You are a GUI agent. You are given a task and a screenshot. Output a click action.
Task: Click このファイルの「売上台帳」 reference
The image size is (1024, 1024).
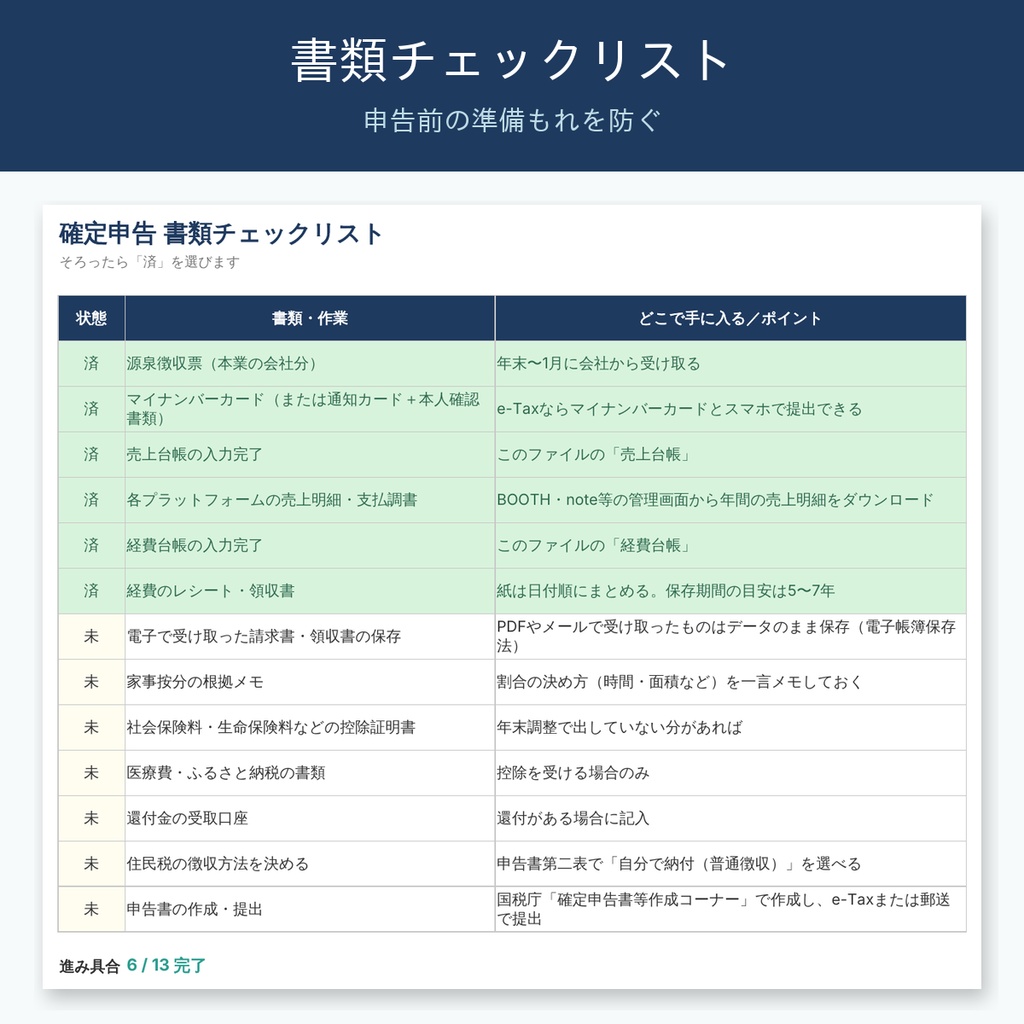730,455
